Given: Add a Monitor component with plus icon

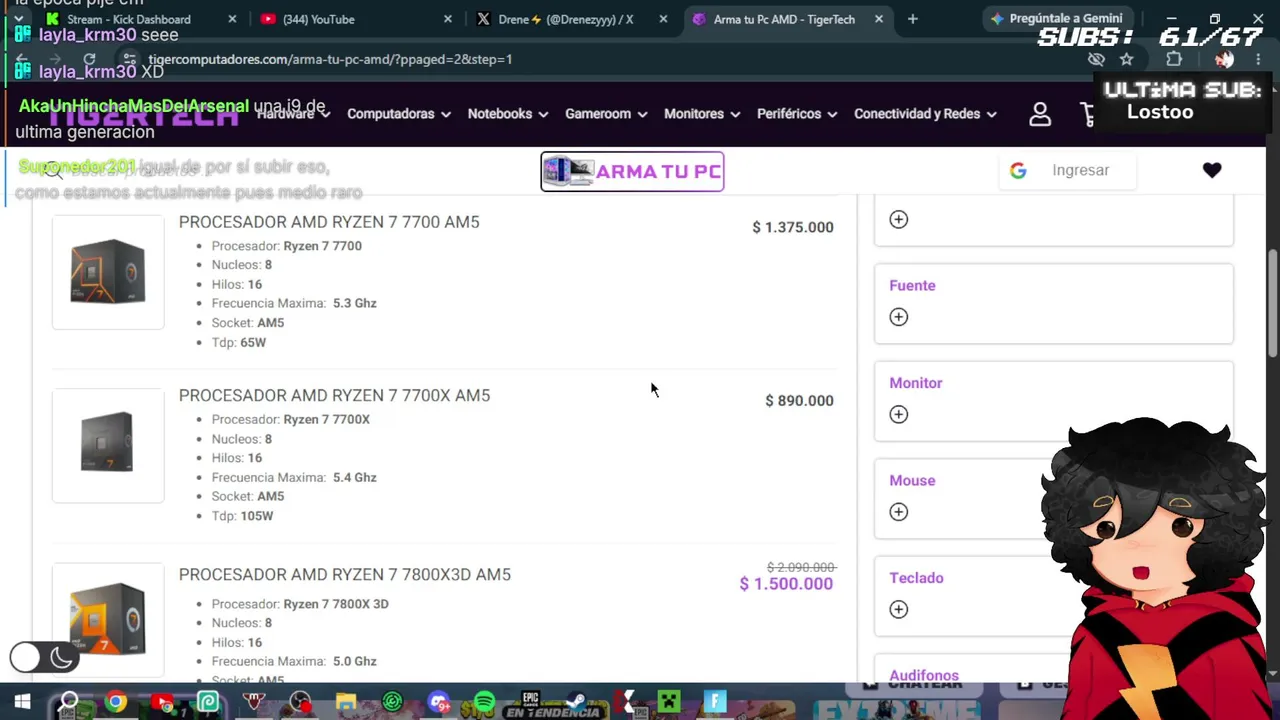Looking at the screenshot, I should click(x=899, y=414).
